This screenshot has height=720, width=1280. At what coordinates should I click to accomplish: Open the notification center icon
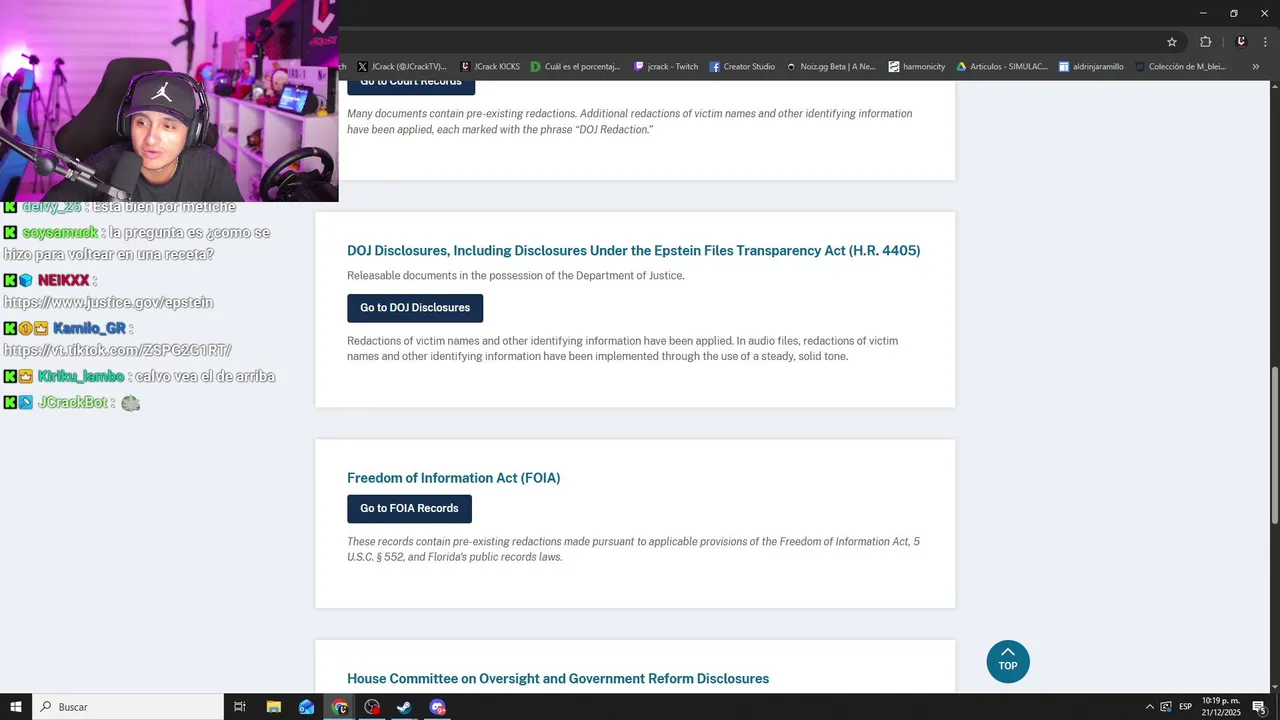(x=1259, y=707)
